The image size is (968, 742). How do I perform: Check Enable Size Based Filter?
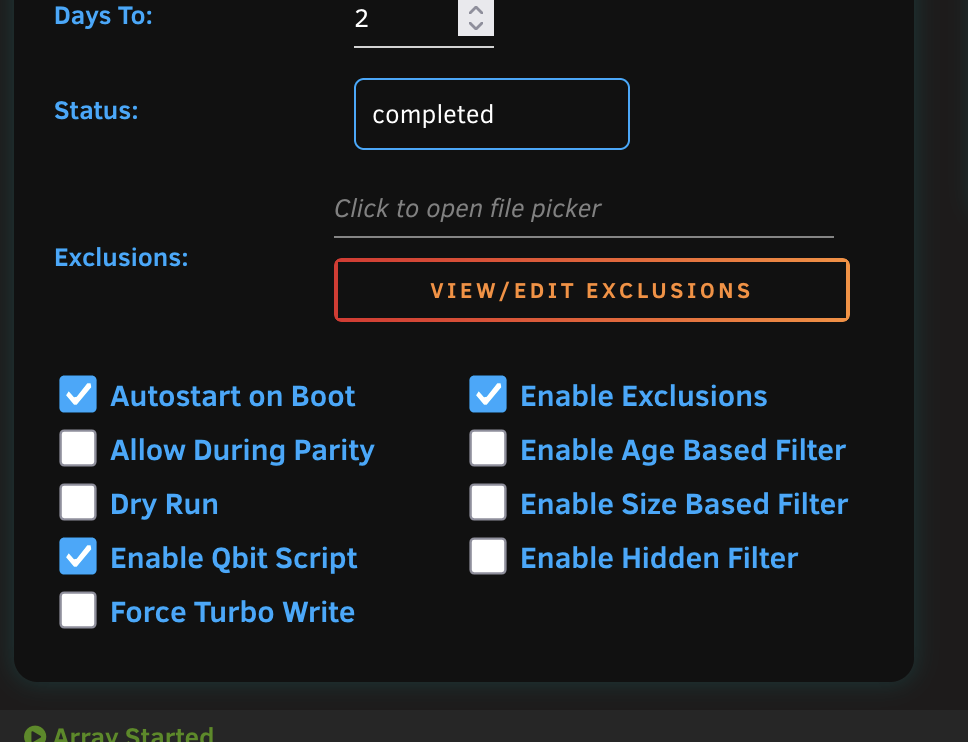488,502
